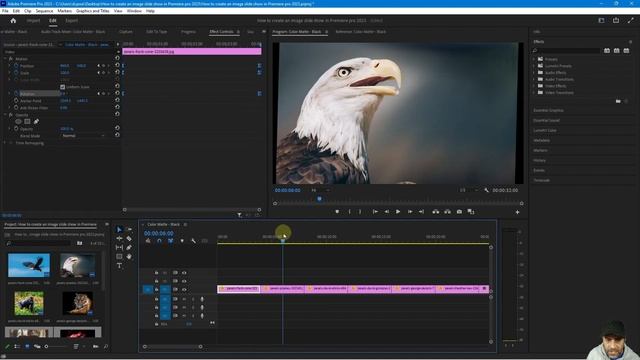This screenshot has height=360, width=640.
Task: Open Program monitor settings wrench
Action: point(487,190)
